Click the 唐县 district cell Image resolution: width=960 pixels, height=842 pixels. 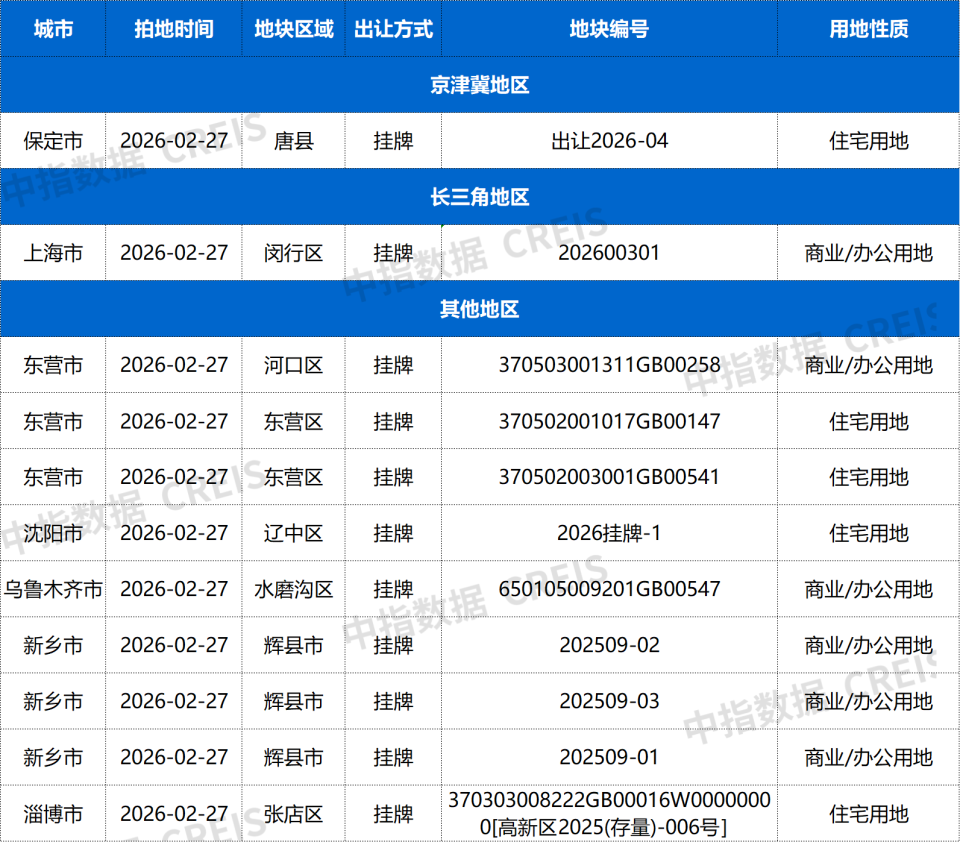[293, 141]
